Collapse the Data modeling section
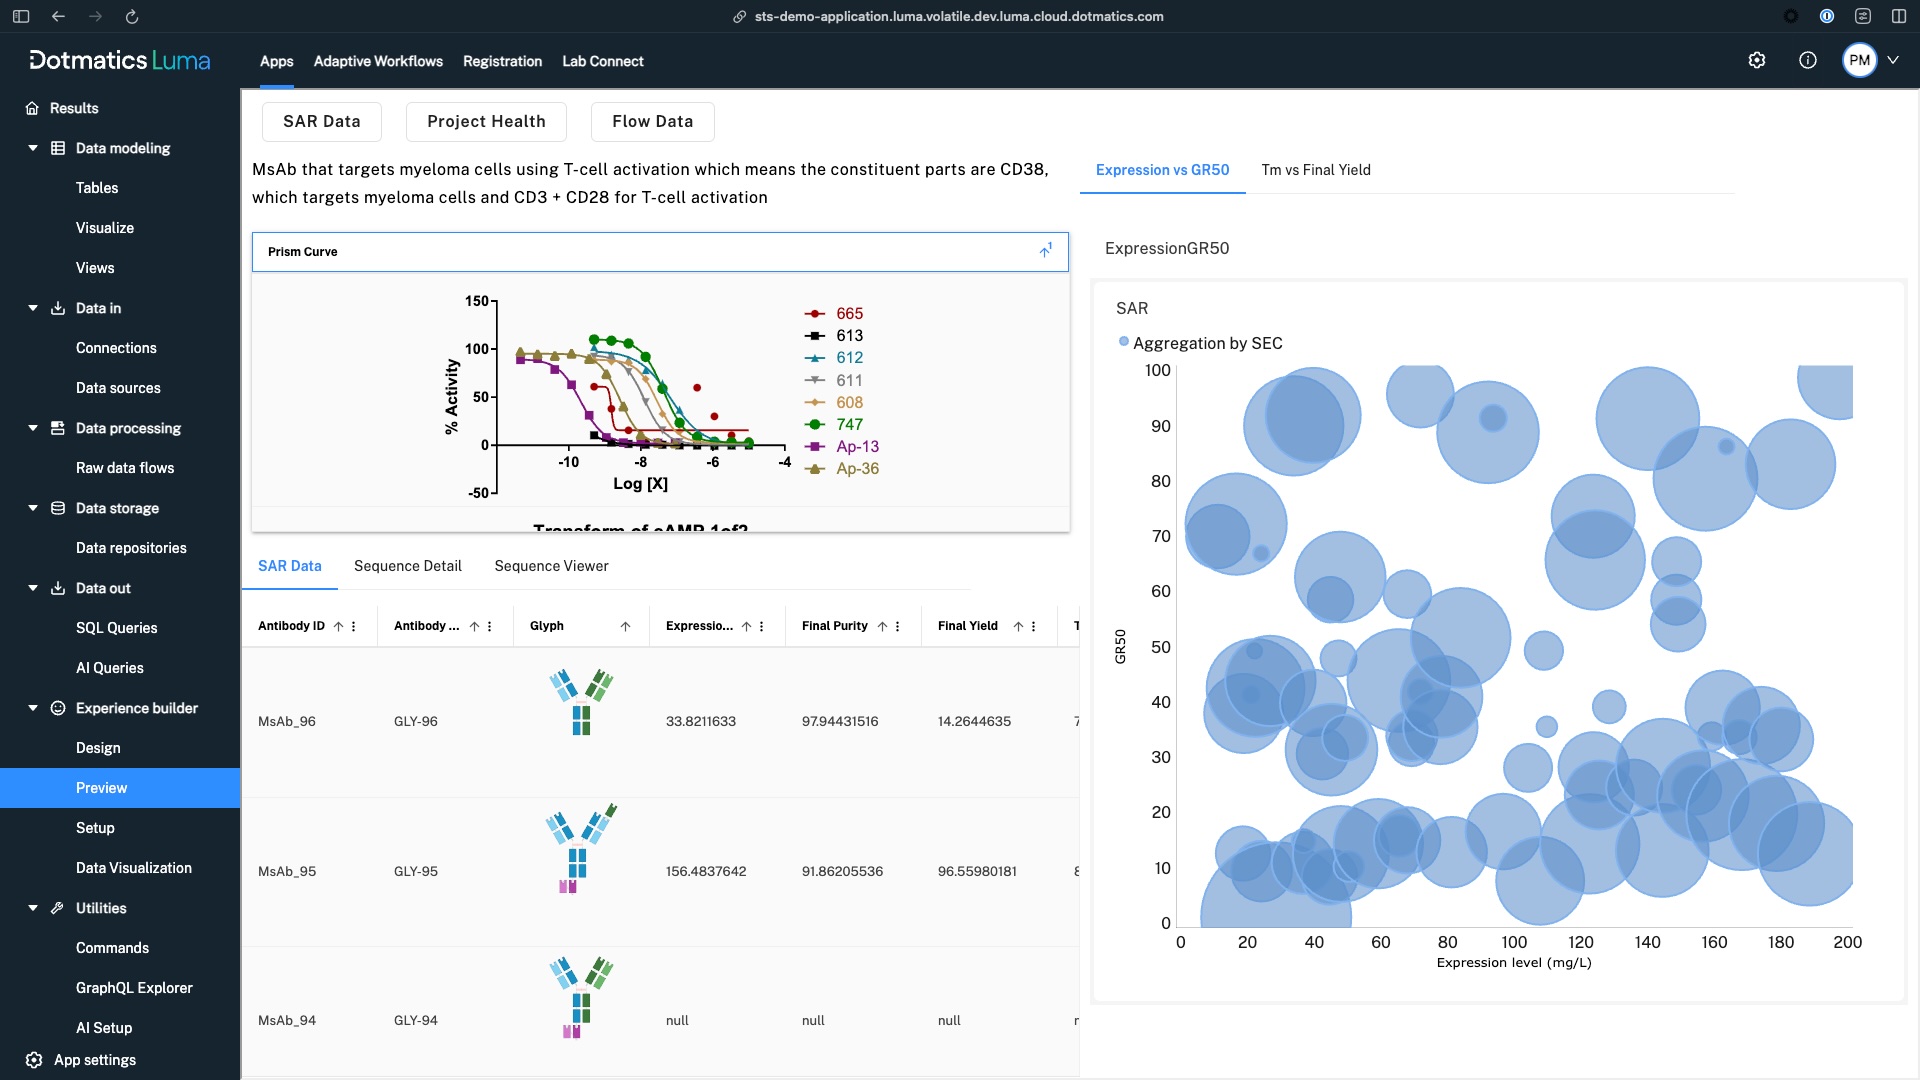 pos(31,148)
